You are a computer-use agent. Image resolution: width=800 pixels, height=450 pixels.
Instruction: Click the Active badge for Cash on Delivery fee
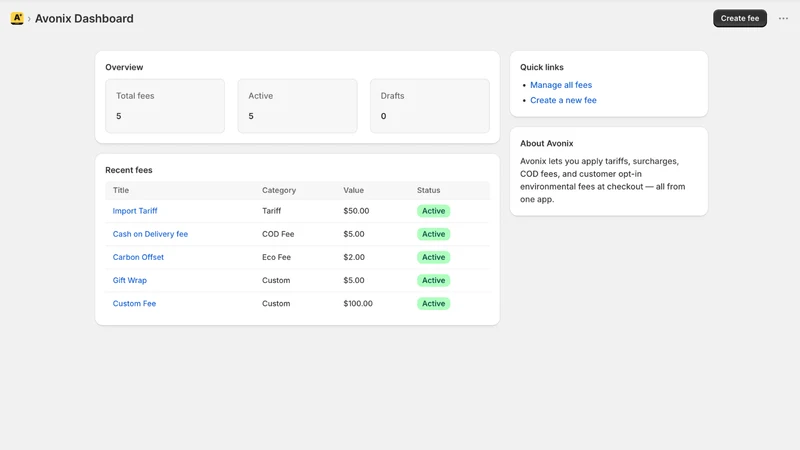tap(433, 234)
